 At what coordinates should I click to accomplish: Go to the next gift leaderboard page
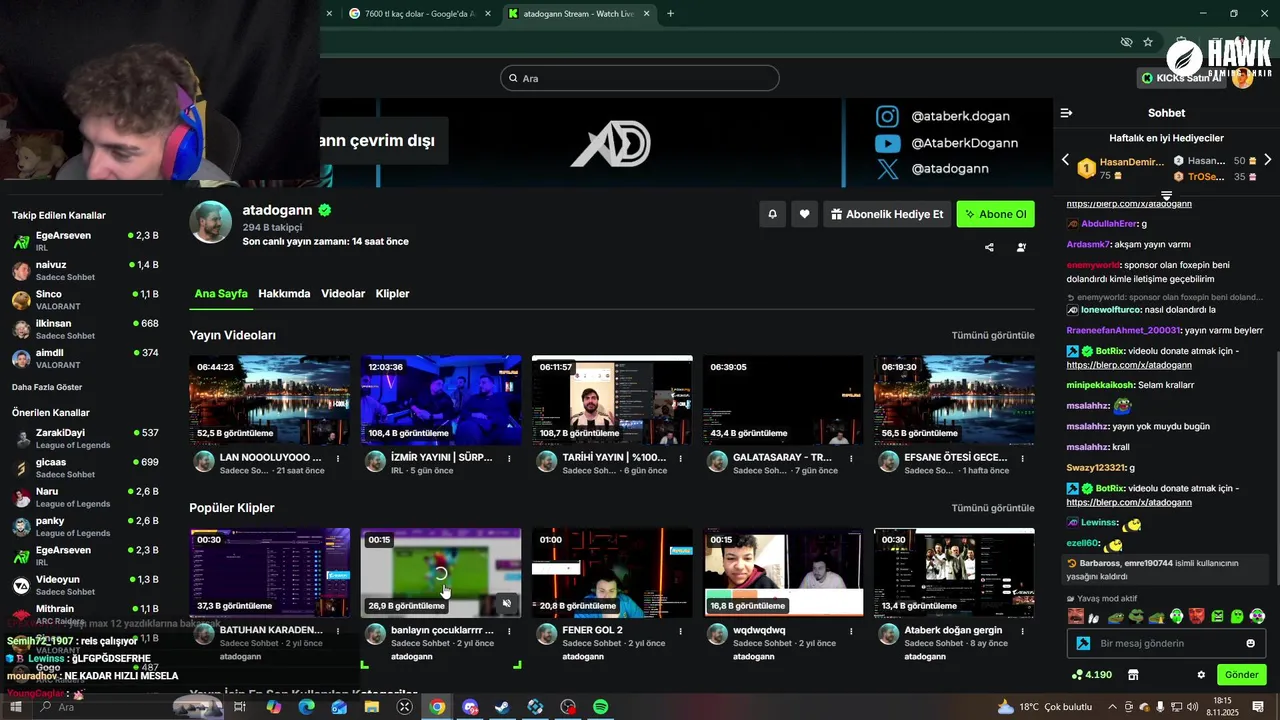(x=1267, y=160)
